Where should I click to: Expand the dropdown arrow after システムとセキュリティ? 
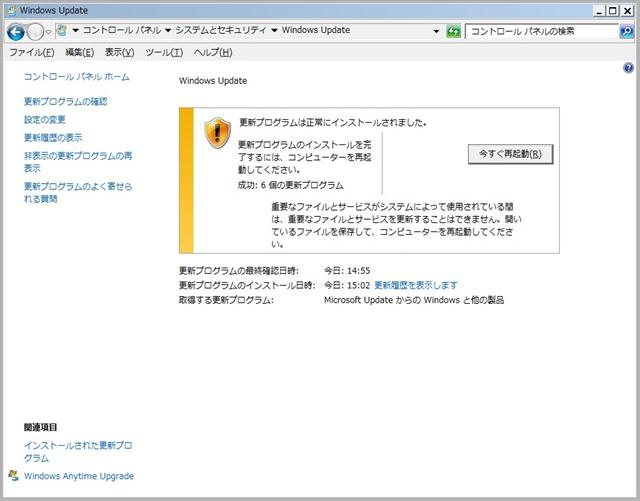click(274, 31)
